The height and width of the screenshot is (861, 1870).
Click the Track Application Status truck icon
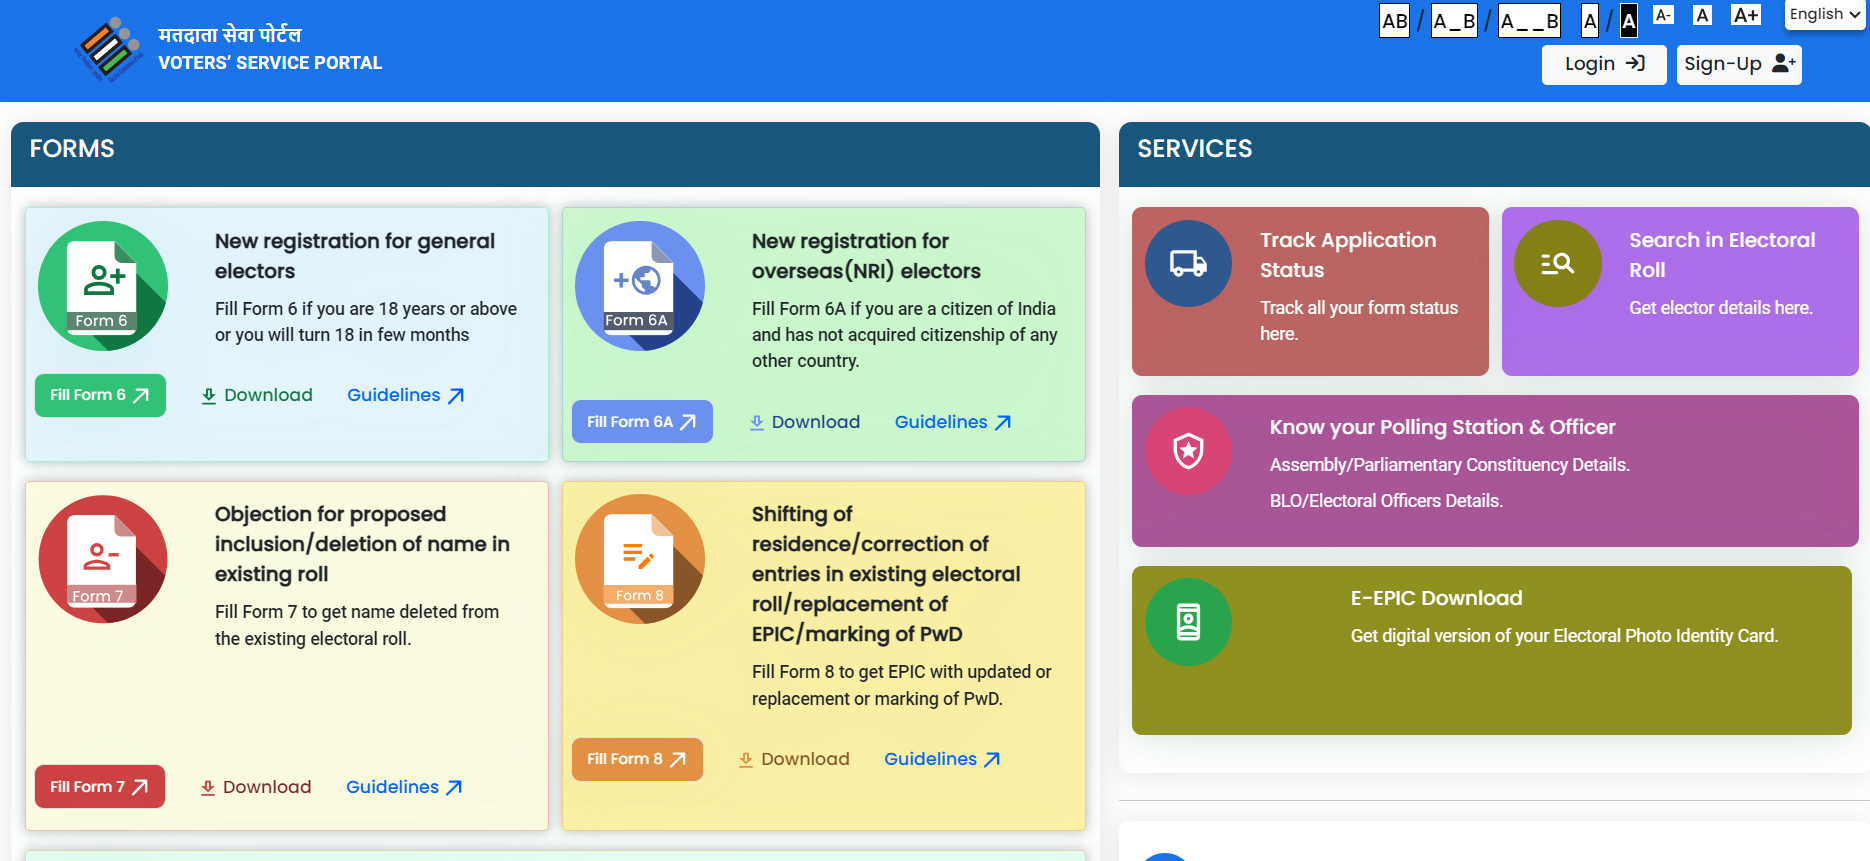1188,264
